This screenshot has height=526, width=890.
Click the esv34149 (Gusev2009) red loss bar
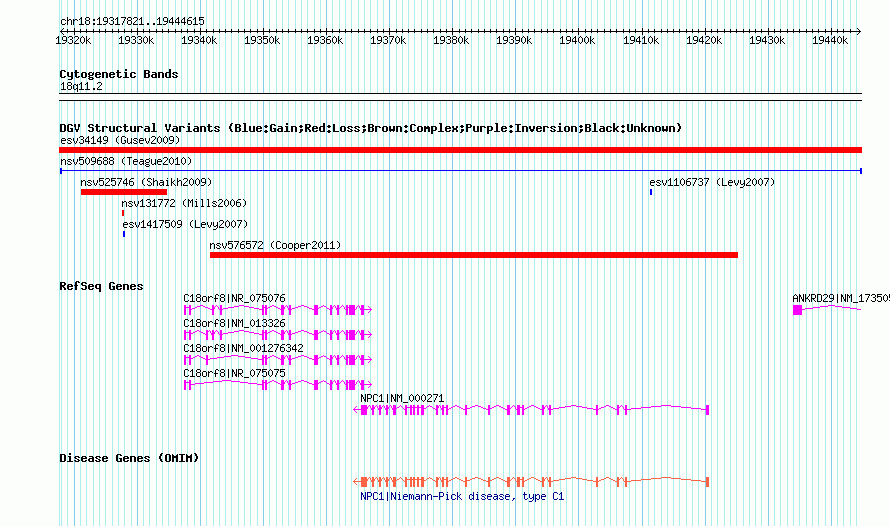[x=460, y=150]
